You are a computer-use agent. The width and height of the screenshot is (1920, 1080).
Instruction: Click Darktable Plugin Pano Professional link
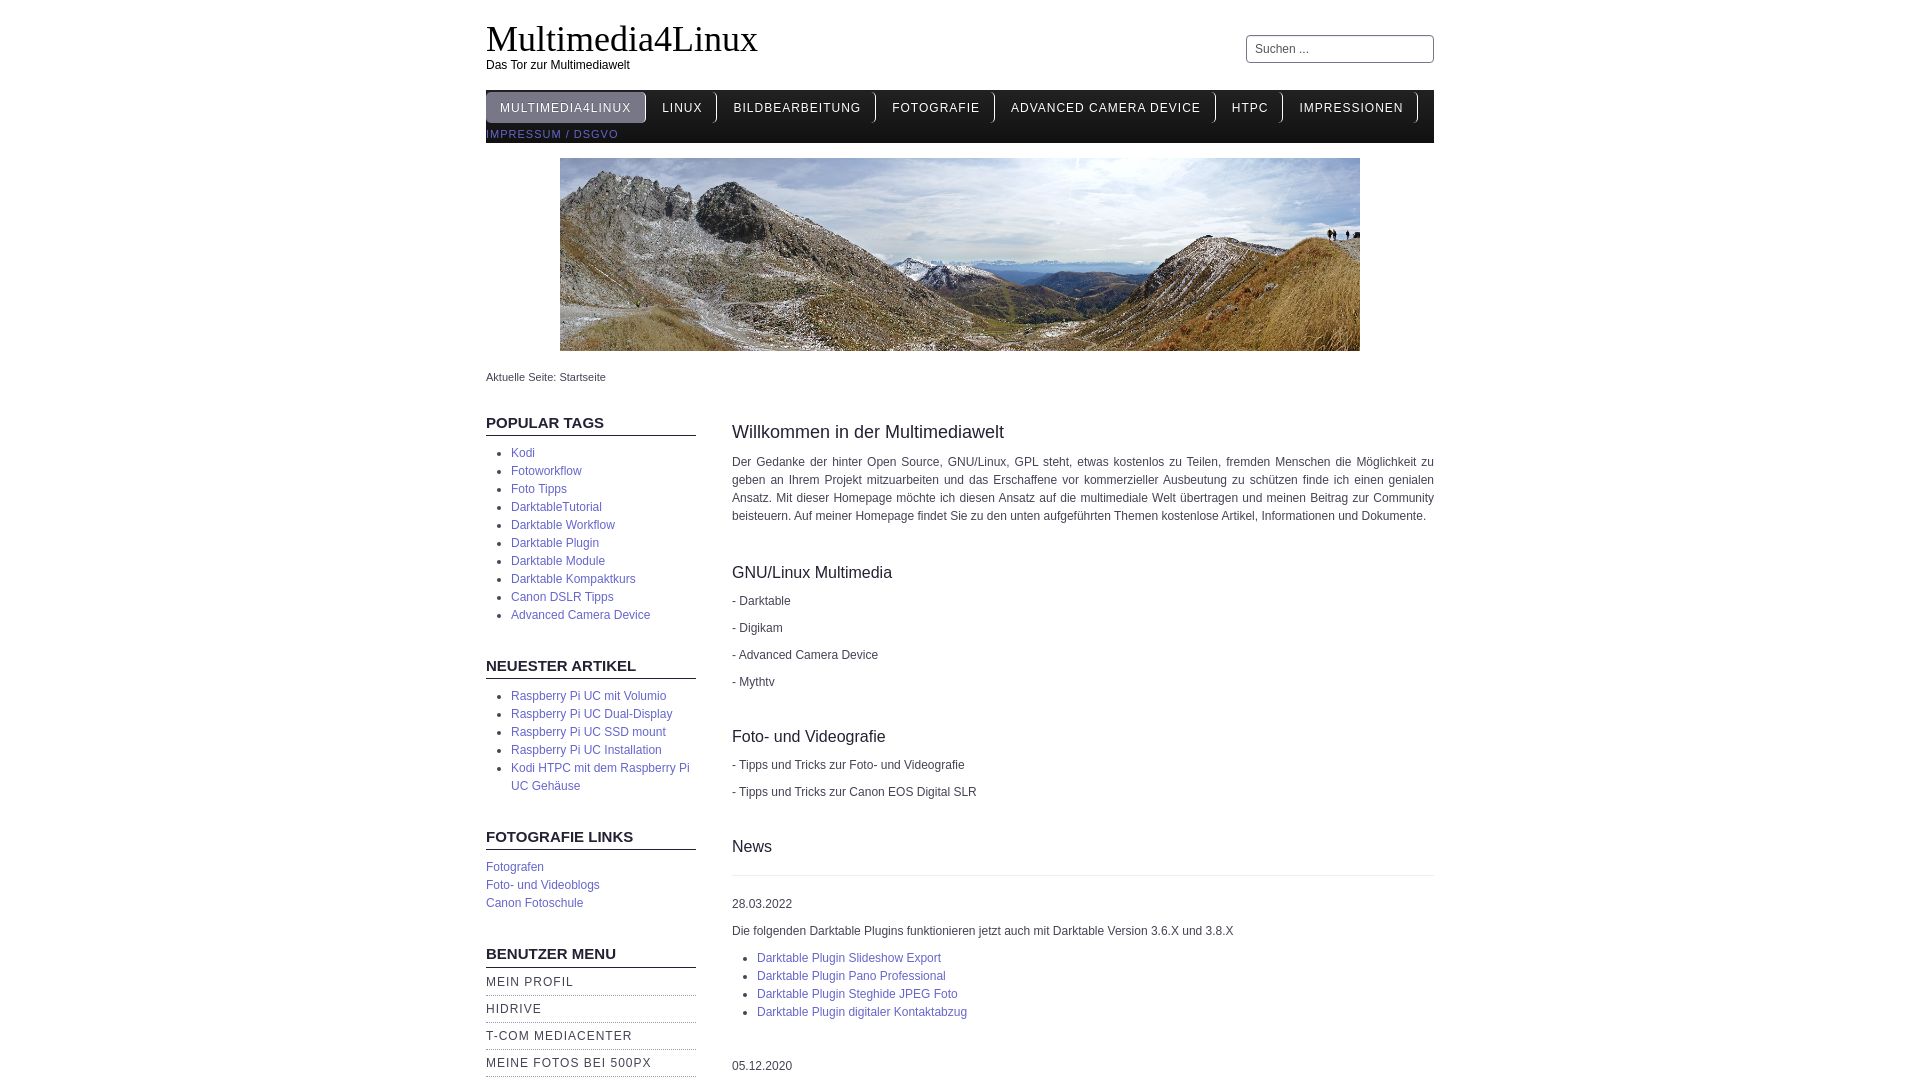851,976
